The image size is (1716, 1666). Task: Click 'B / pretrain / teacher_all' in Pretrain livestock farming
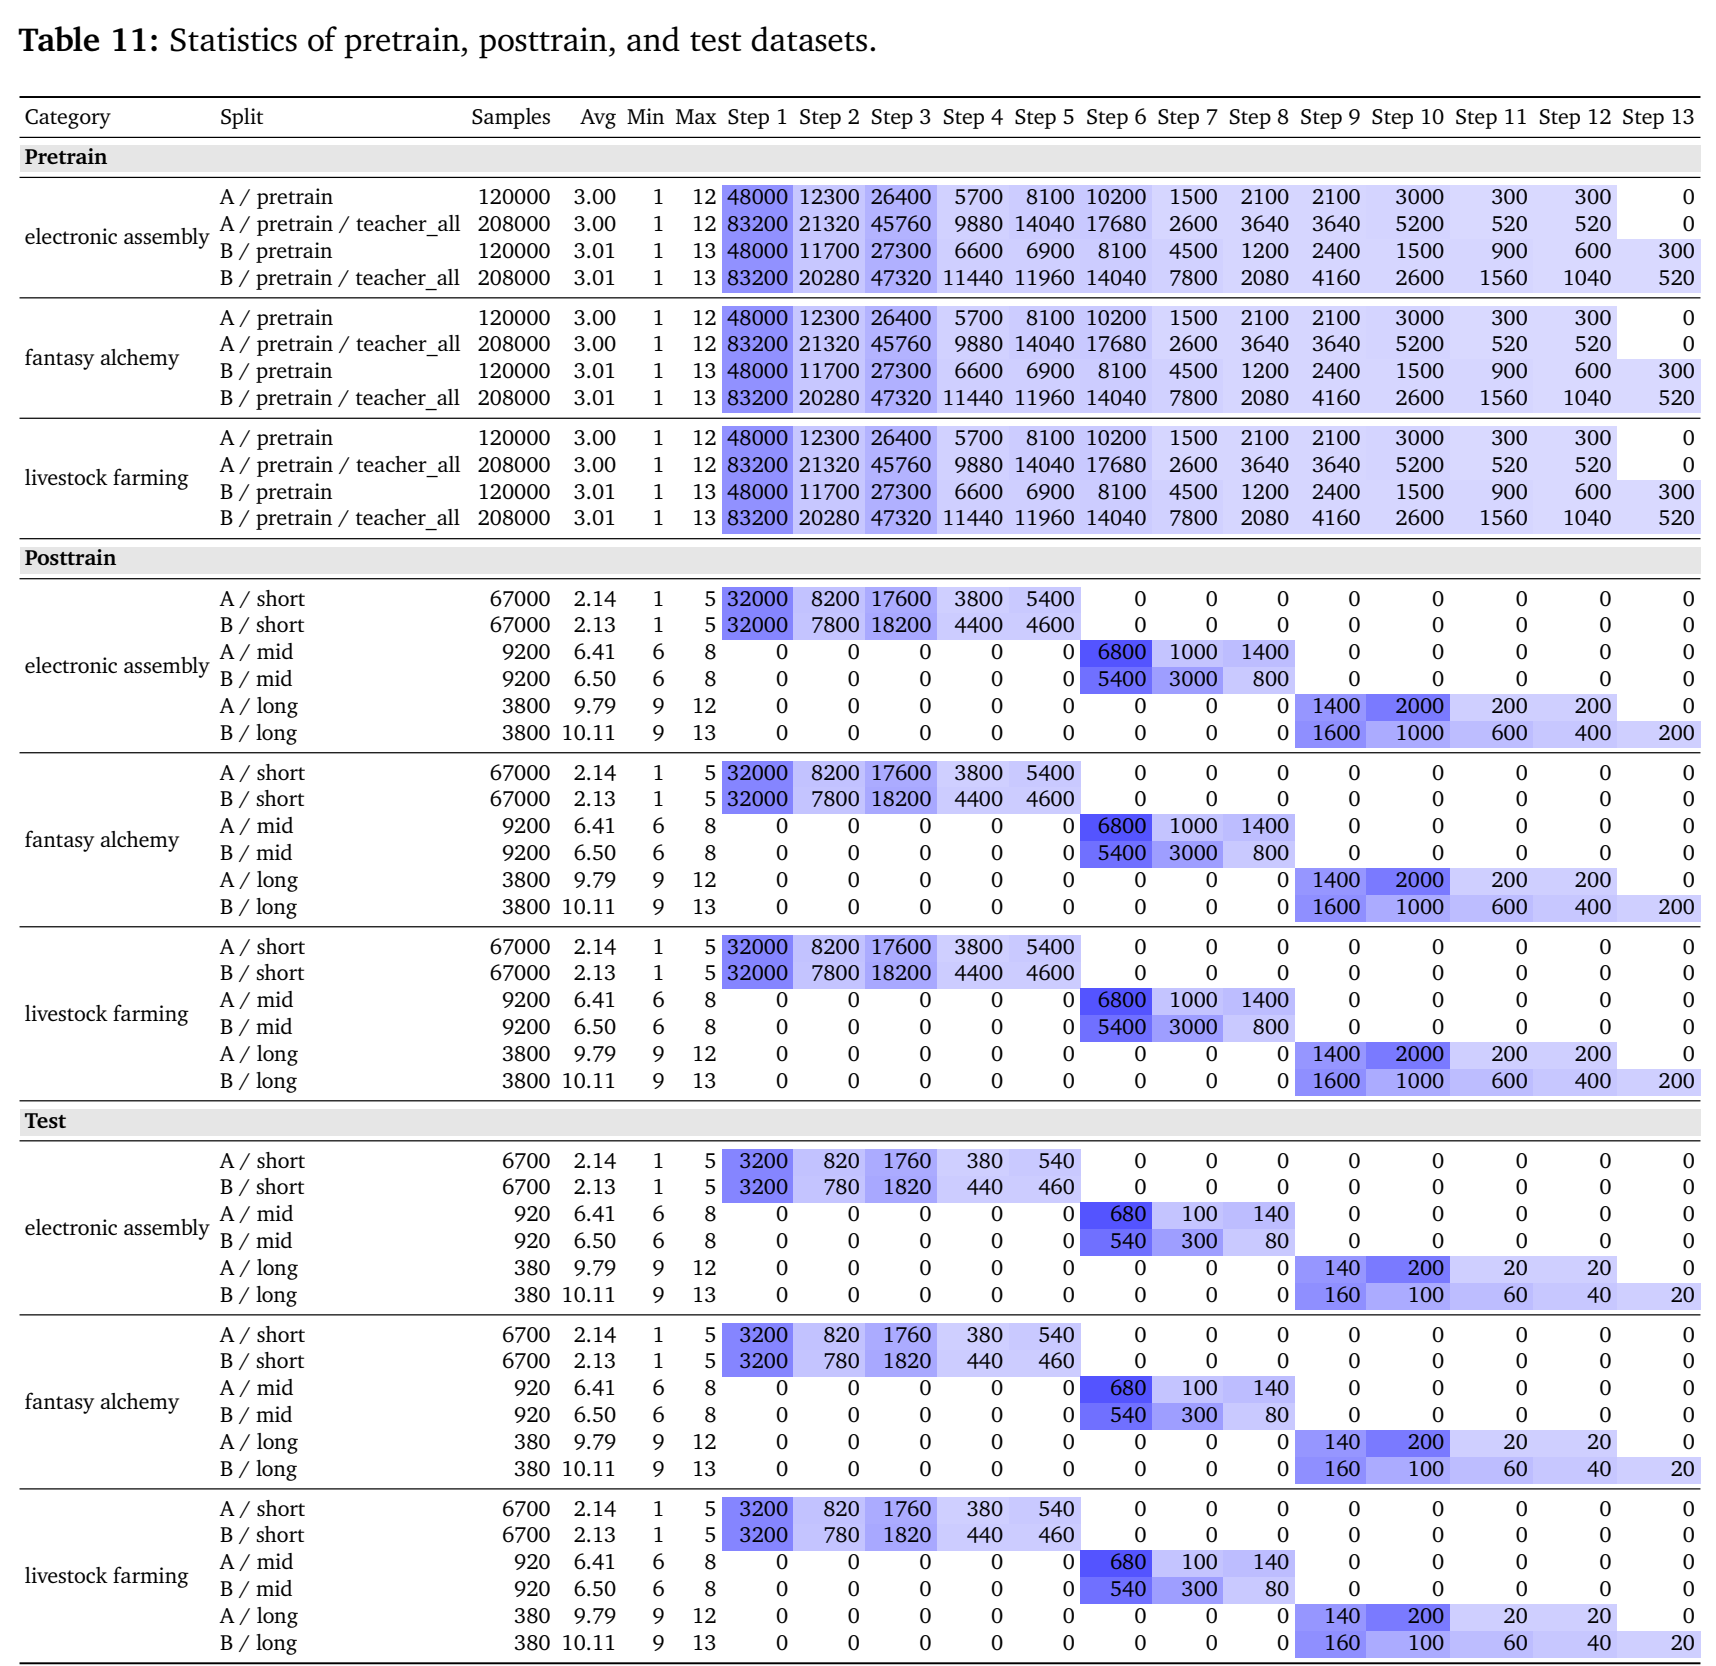340,518
